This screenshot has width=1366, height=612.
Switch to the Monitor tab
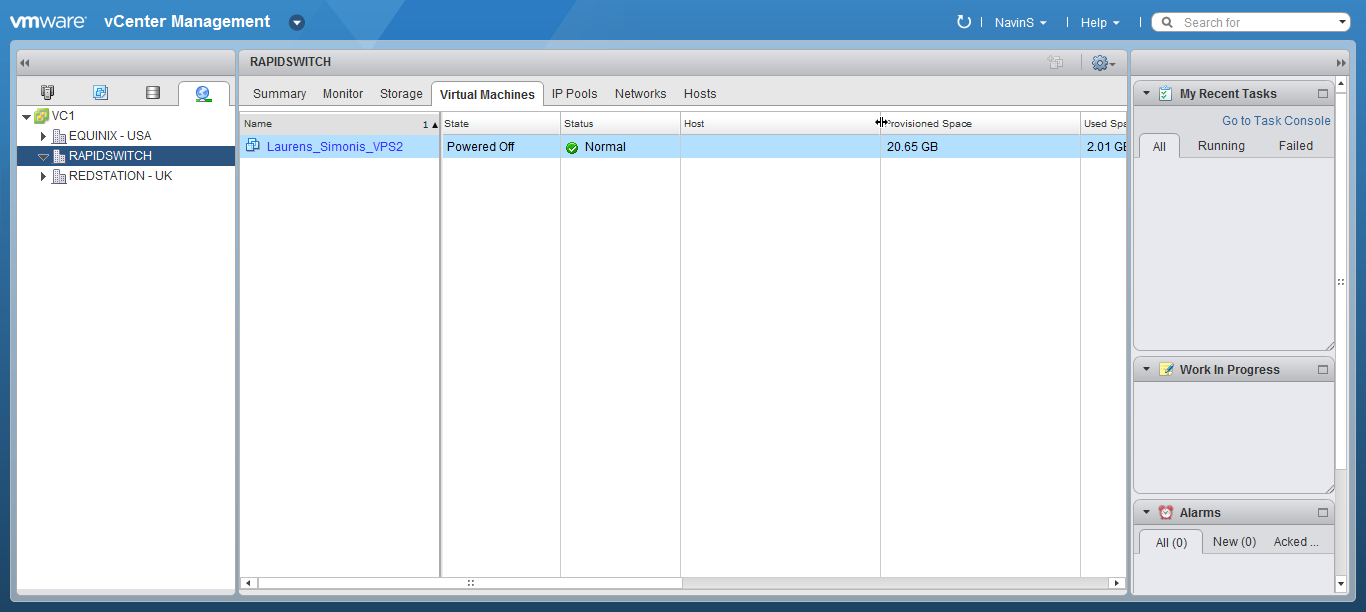343,93
